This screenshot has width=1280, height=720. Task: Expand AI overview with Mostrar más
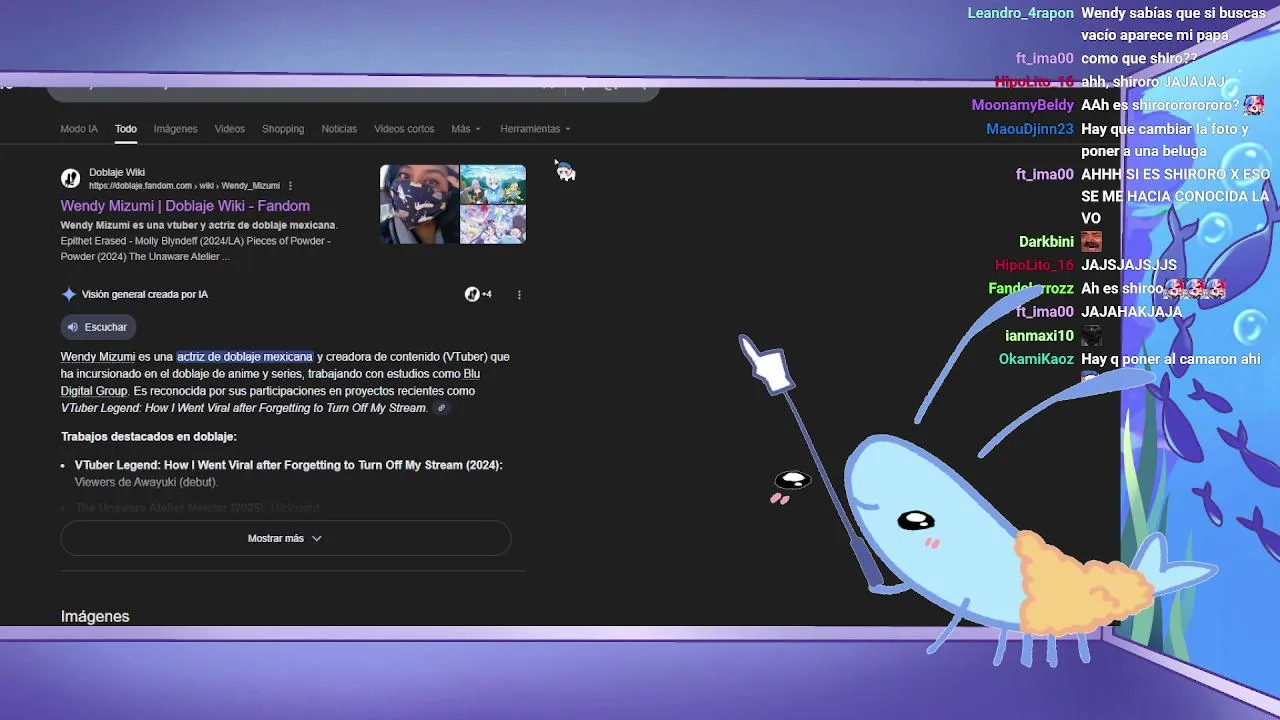tap(285, 538)
